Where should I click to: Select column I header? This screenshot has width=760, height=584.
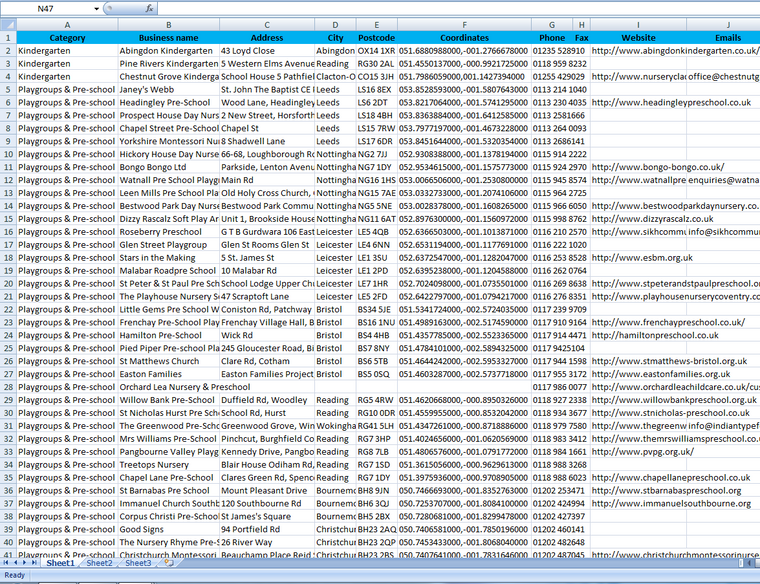[x=638, y=25]
